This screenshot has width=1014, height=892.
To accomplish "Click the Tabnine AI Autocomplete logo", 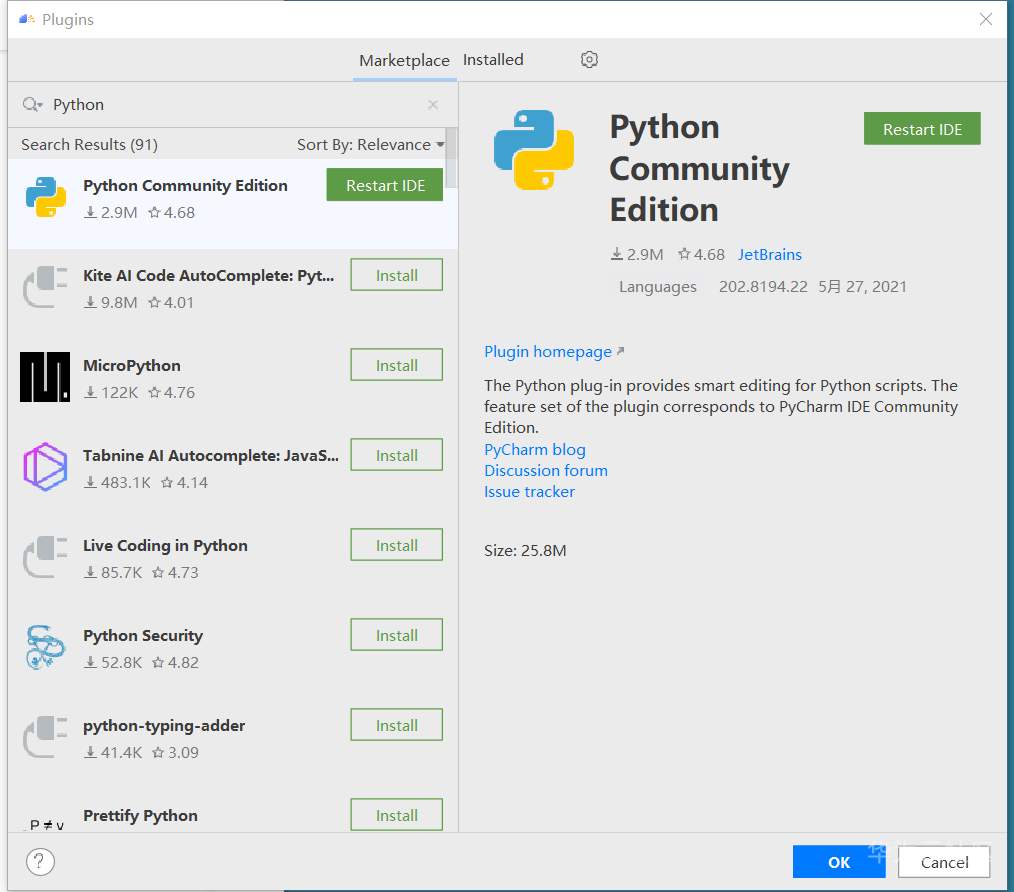I will coord(45,467).
